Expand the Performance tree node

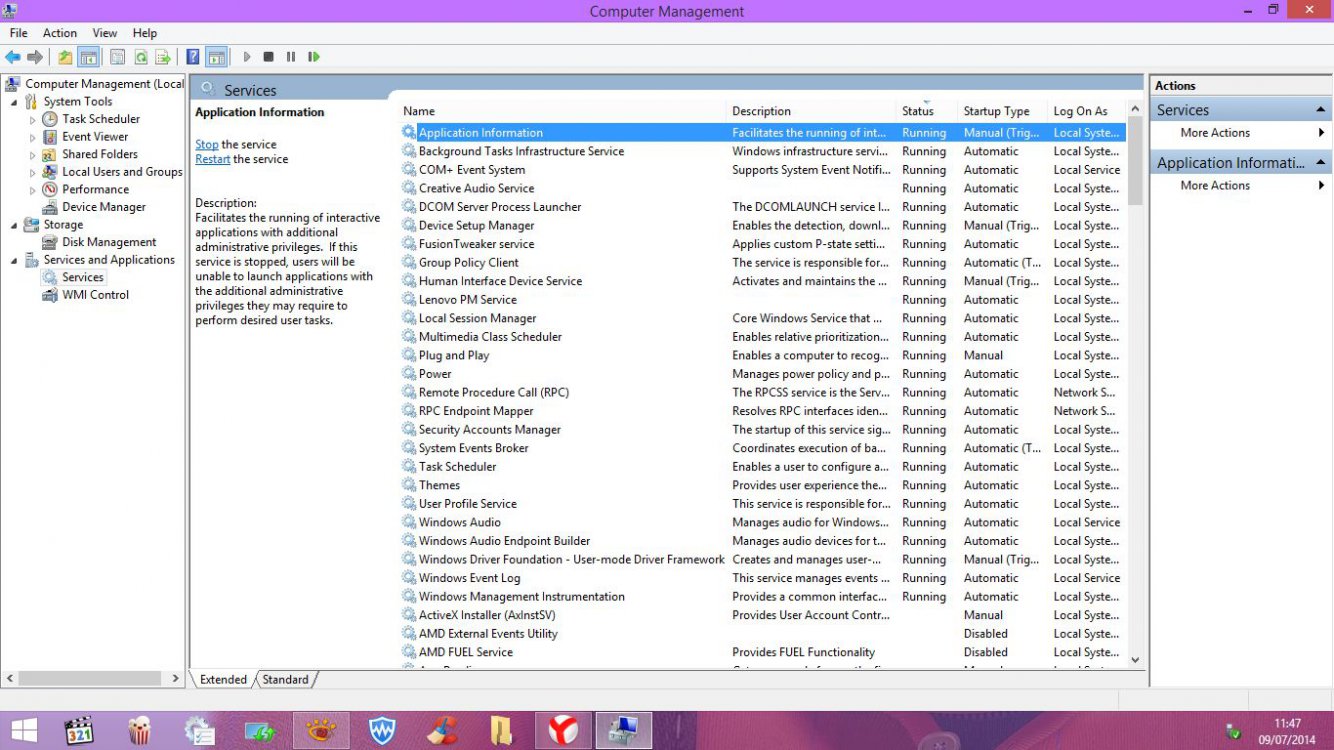(x=32, y=190)
